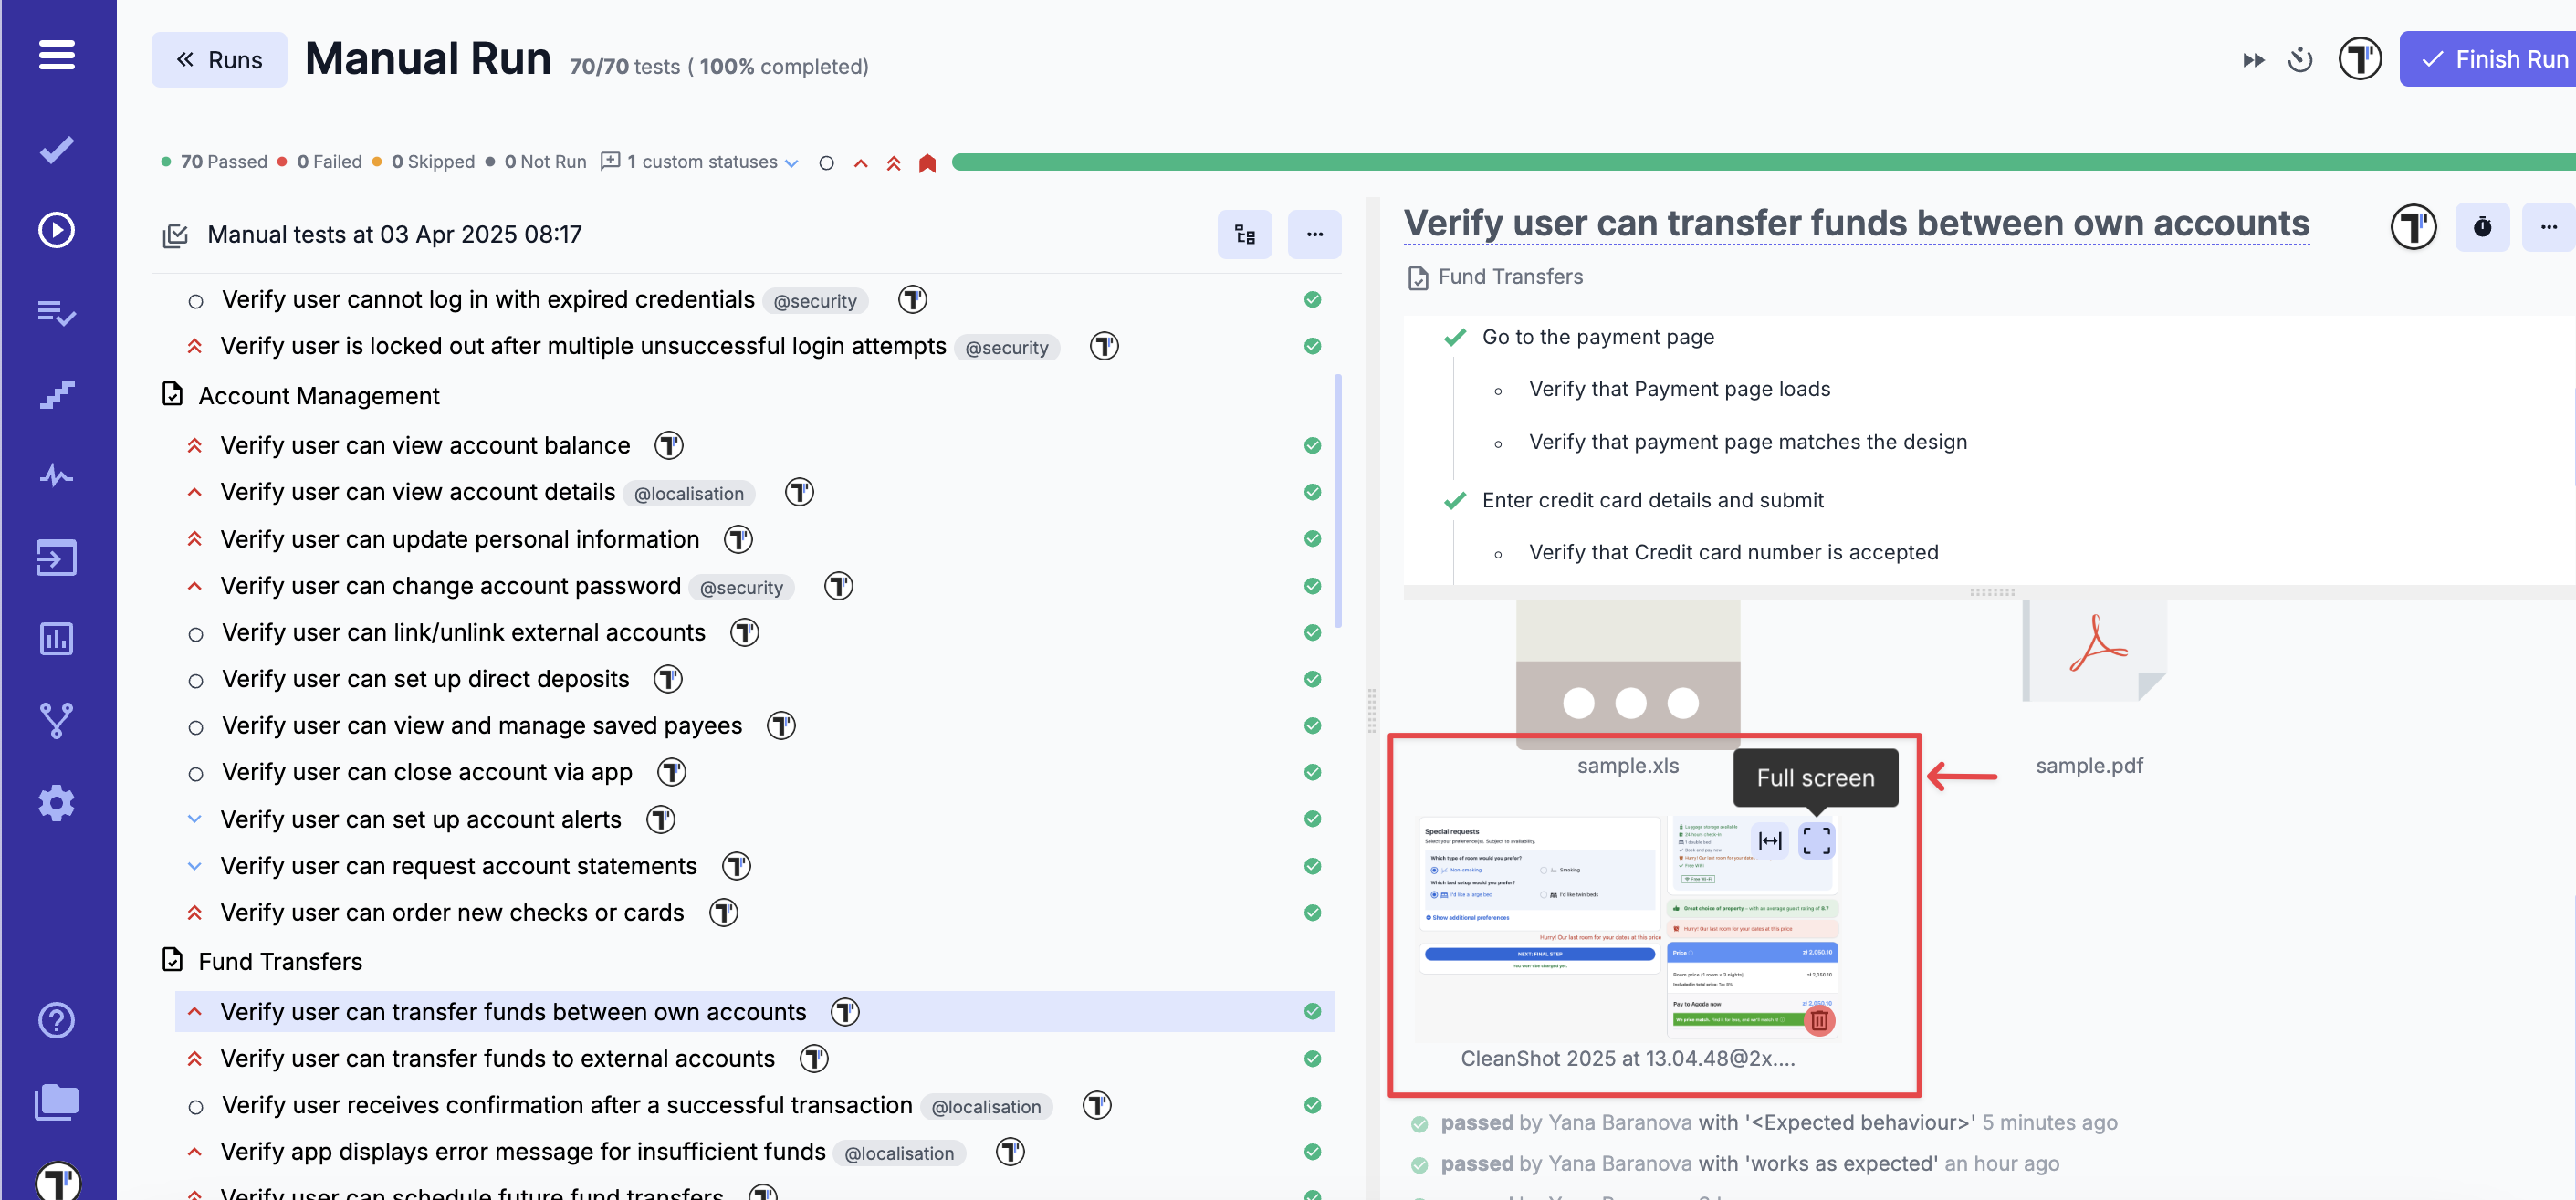2576x1200 pixels.
Task: Filter by normal priority circle icon
Action: [826, 163]
